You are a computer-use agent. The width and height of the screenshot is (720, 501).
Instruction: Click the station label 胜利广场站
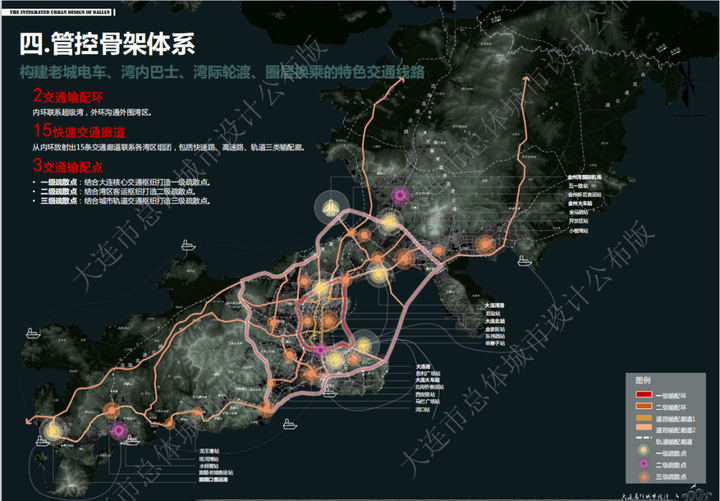428,374
